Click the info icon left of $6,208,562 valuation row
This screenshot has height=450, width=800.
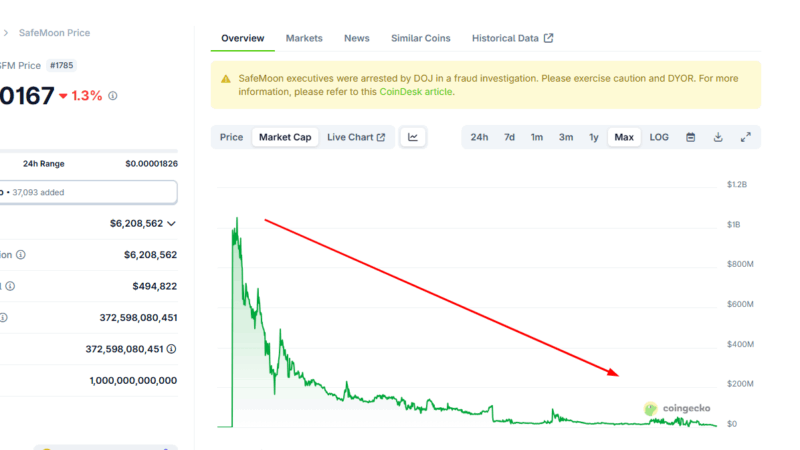tap(20, 255)
